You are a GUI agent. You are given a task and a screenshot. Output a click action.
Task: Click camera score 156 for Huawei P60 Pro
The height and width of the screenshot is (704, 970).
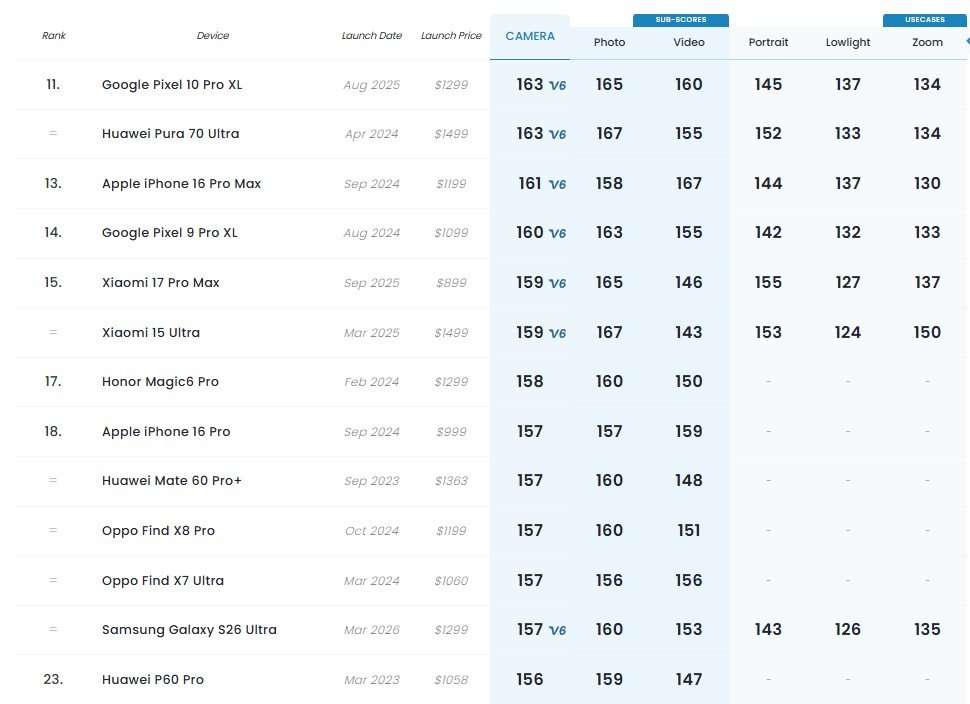(x=530, y=680)
